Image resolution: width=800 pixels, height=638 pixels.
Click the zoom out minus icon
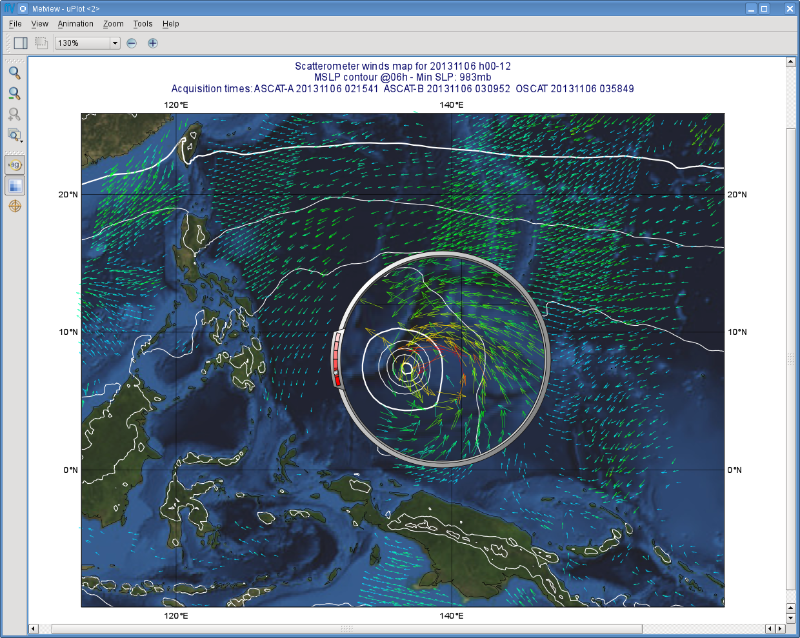[x=132, y=43]
